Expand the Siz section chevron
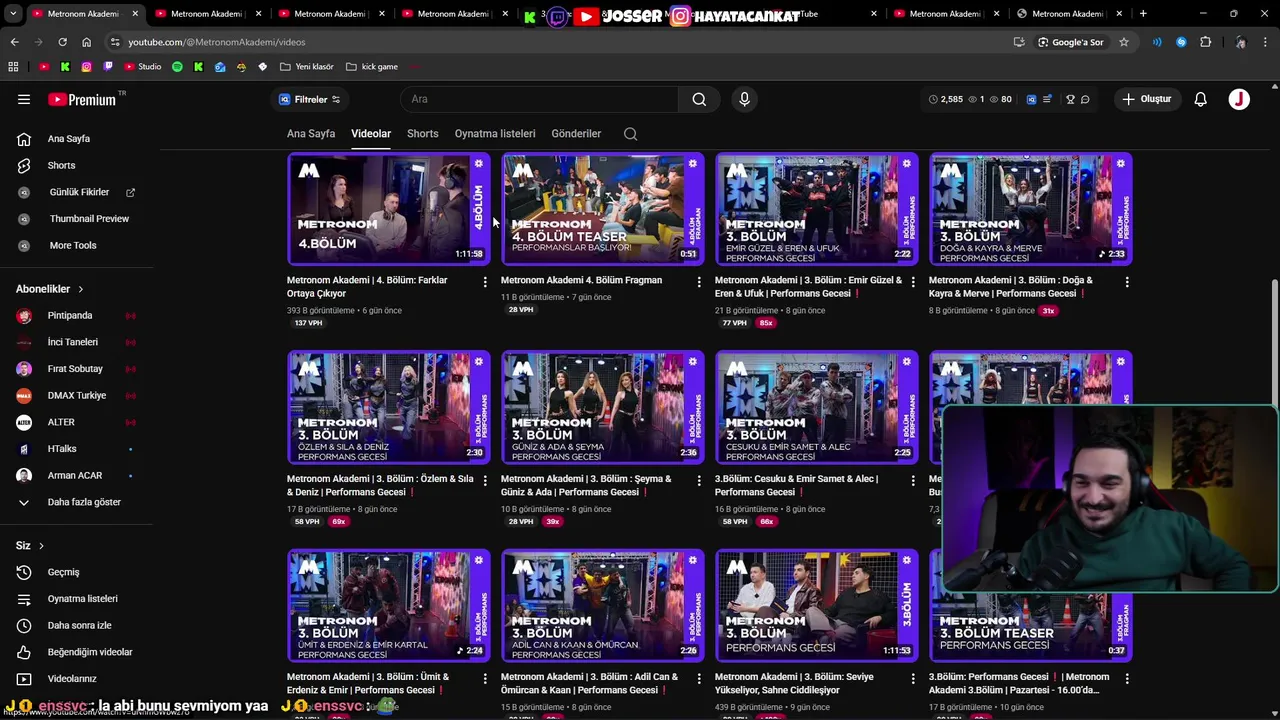1280x720 pixels. tap(40, 546)
